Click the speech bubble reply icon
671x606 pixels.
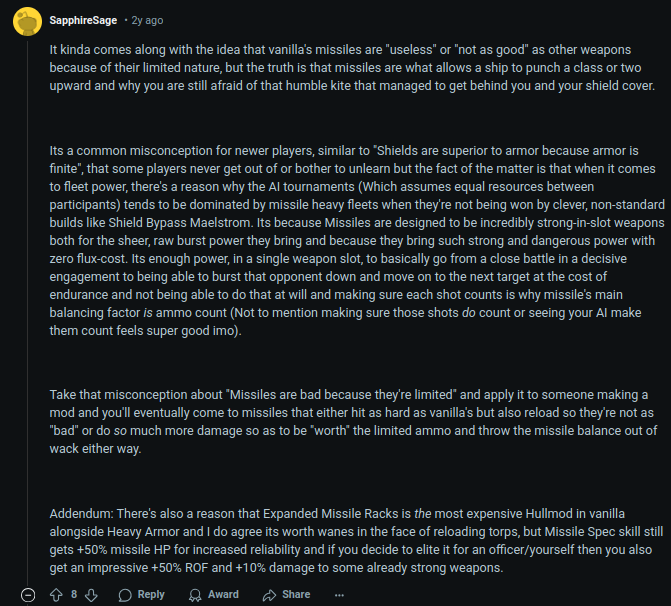(x=125, y=595)
